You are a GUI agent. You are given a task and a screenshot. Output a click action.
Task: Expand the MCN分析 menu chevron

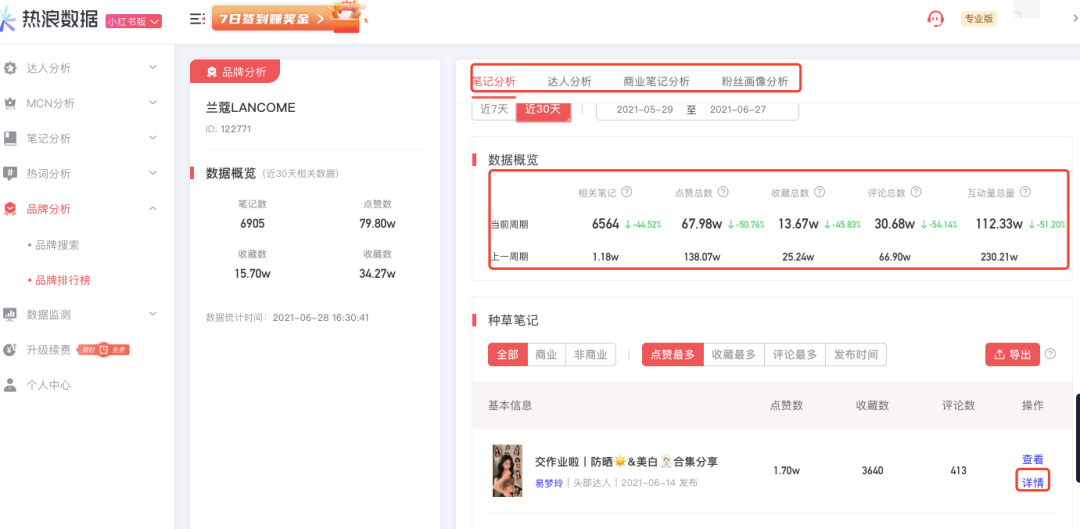153,103
